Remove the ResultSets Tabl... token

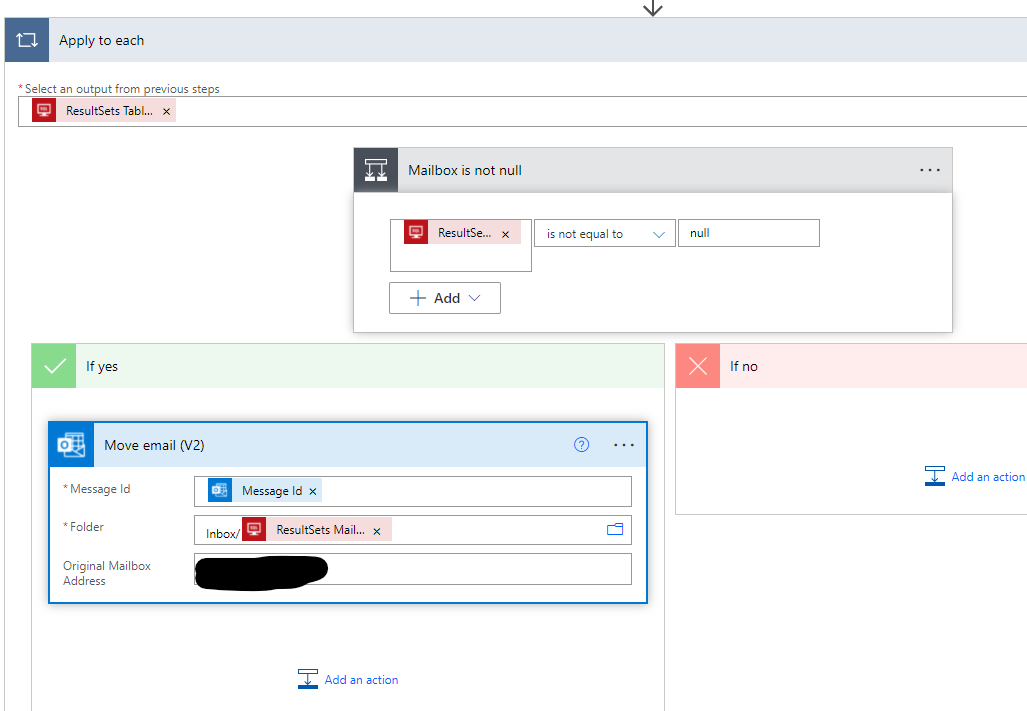point(166,112)
